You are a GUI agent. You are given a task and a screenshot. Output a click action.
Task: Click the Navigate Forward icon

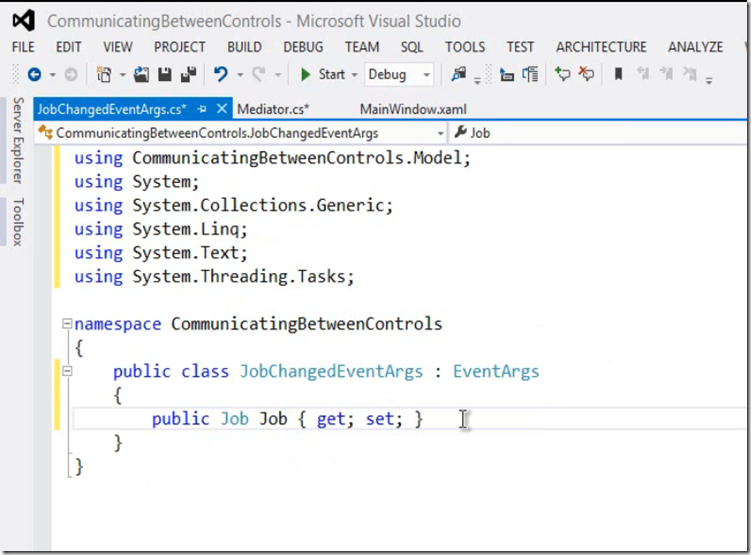point(71,75)
